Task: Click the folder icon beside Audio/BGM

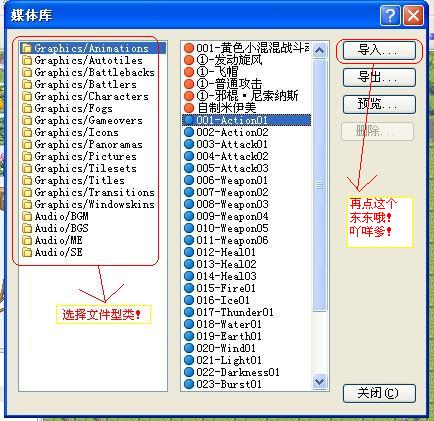Action: [26, 216]
